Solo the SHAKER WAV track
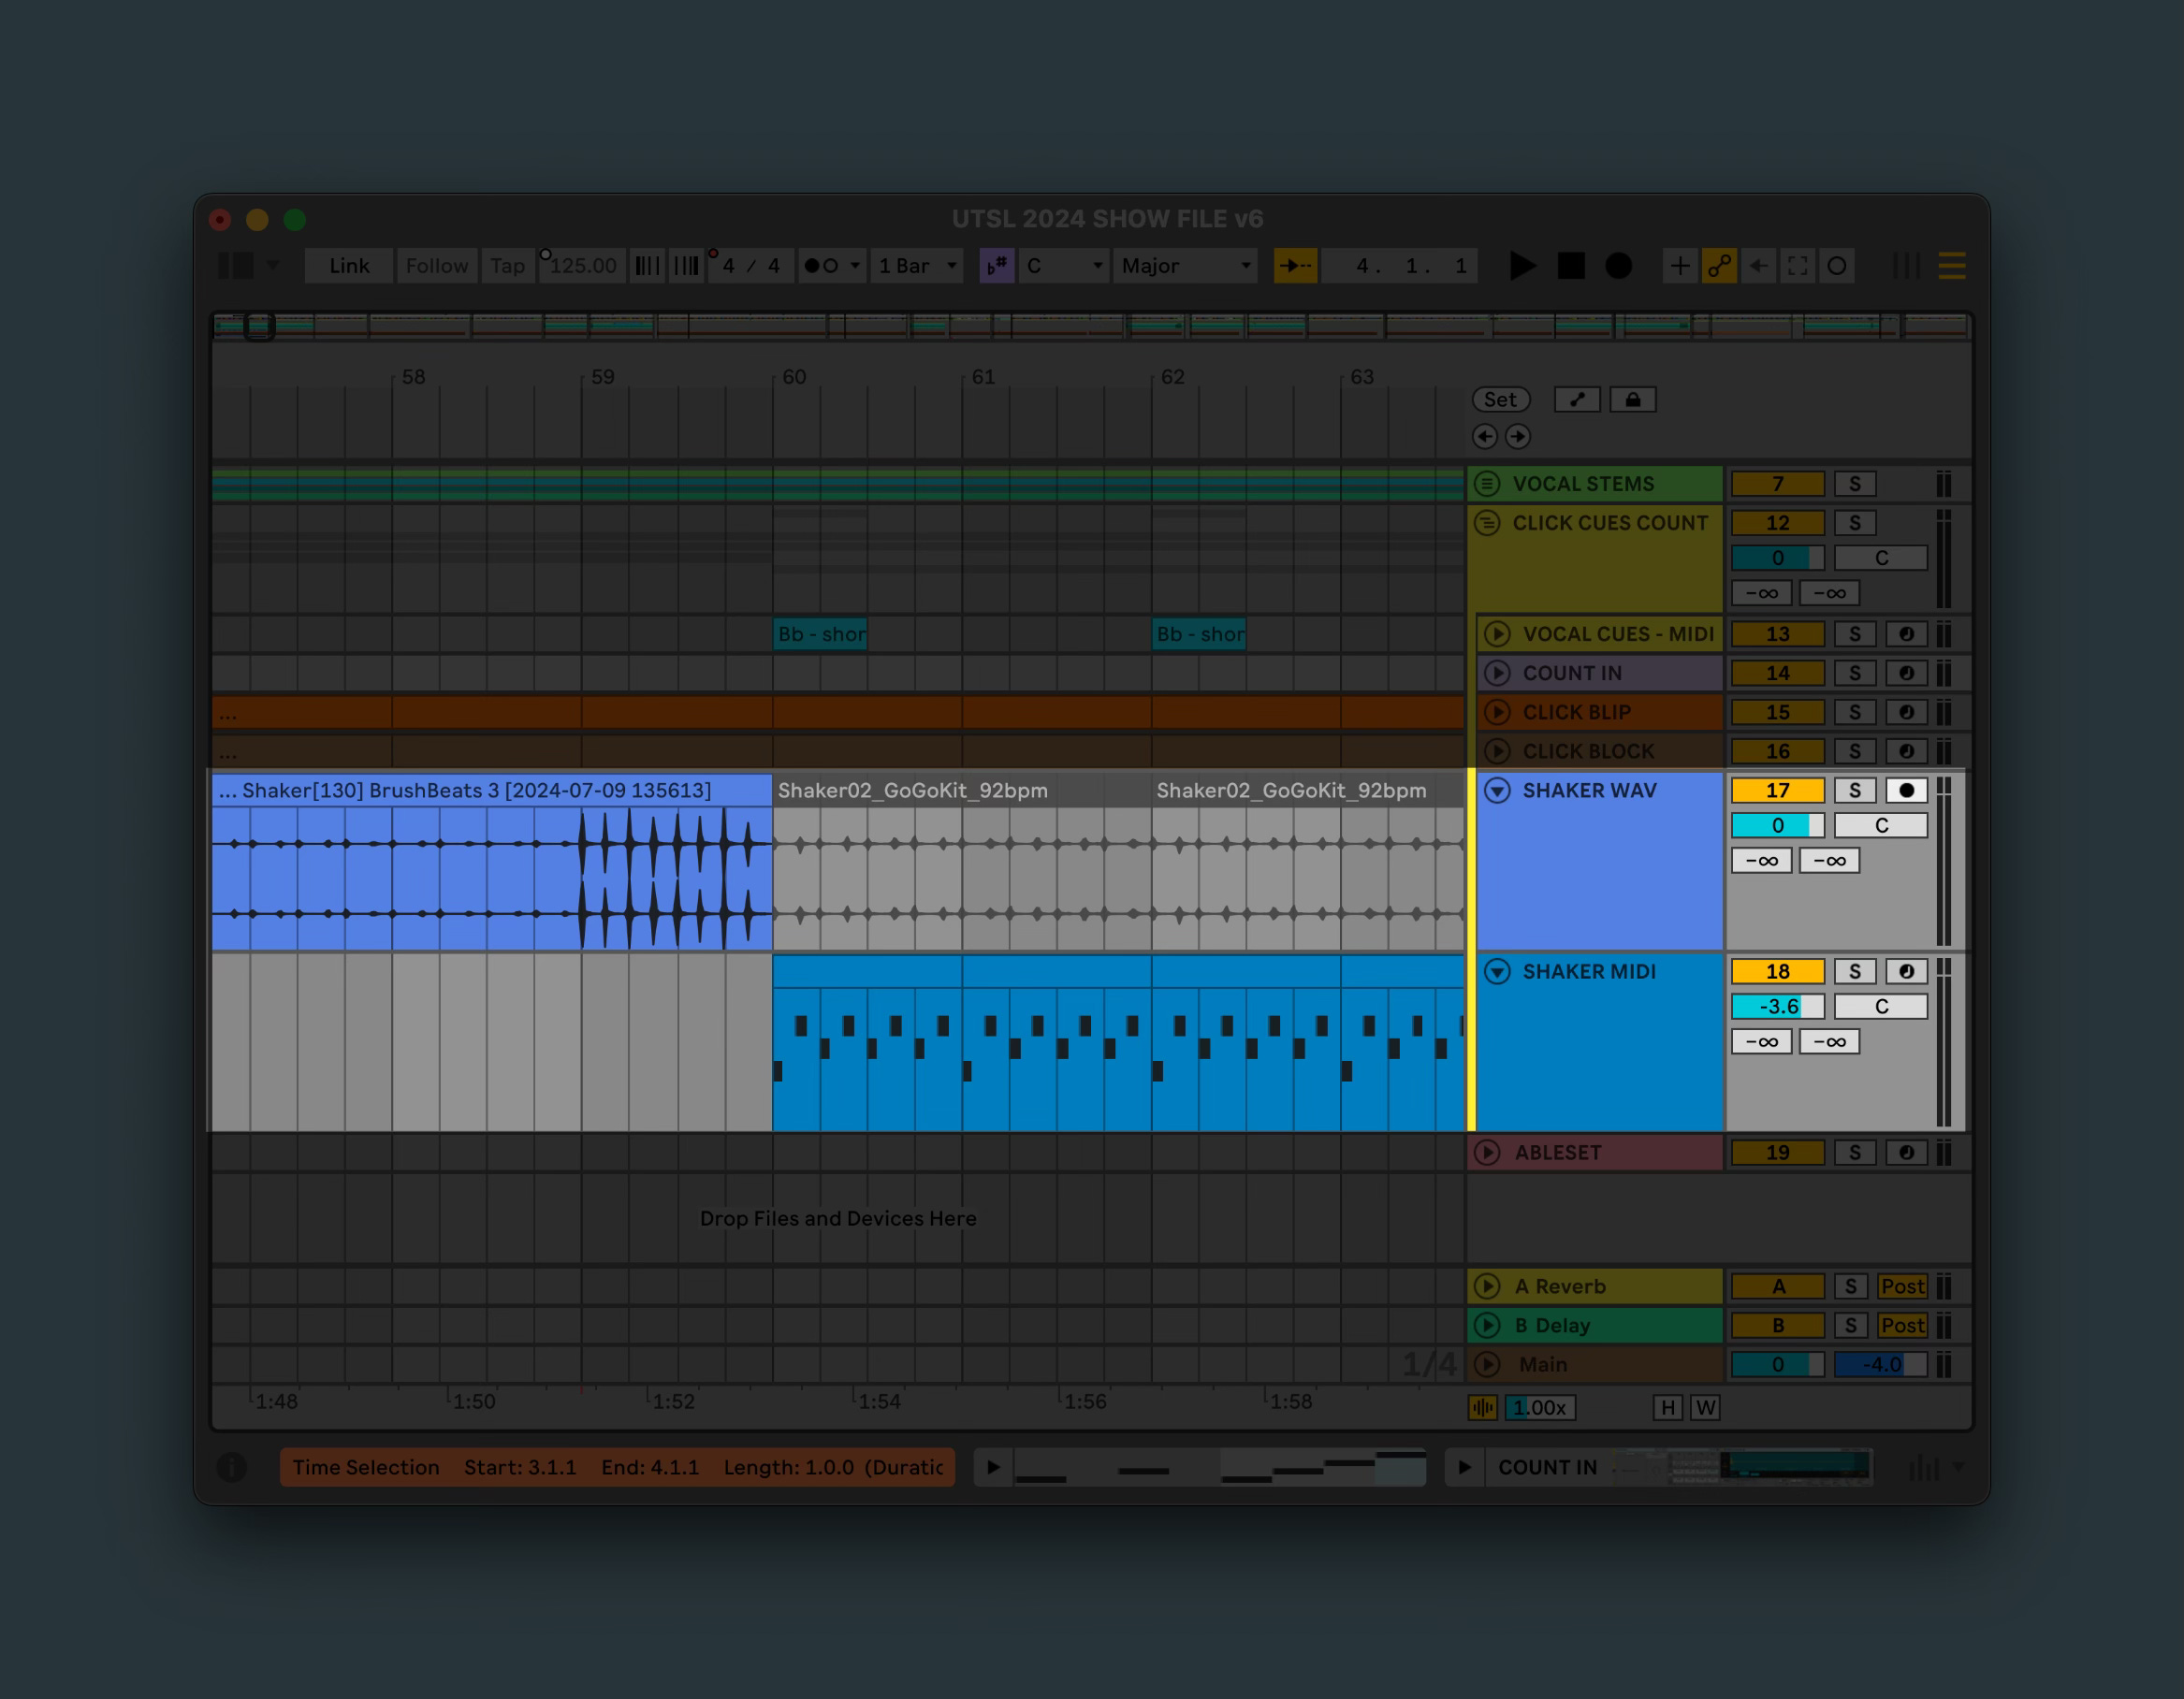2184x1699 pixels. (1855, 791)
